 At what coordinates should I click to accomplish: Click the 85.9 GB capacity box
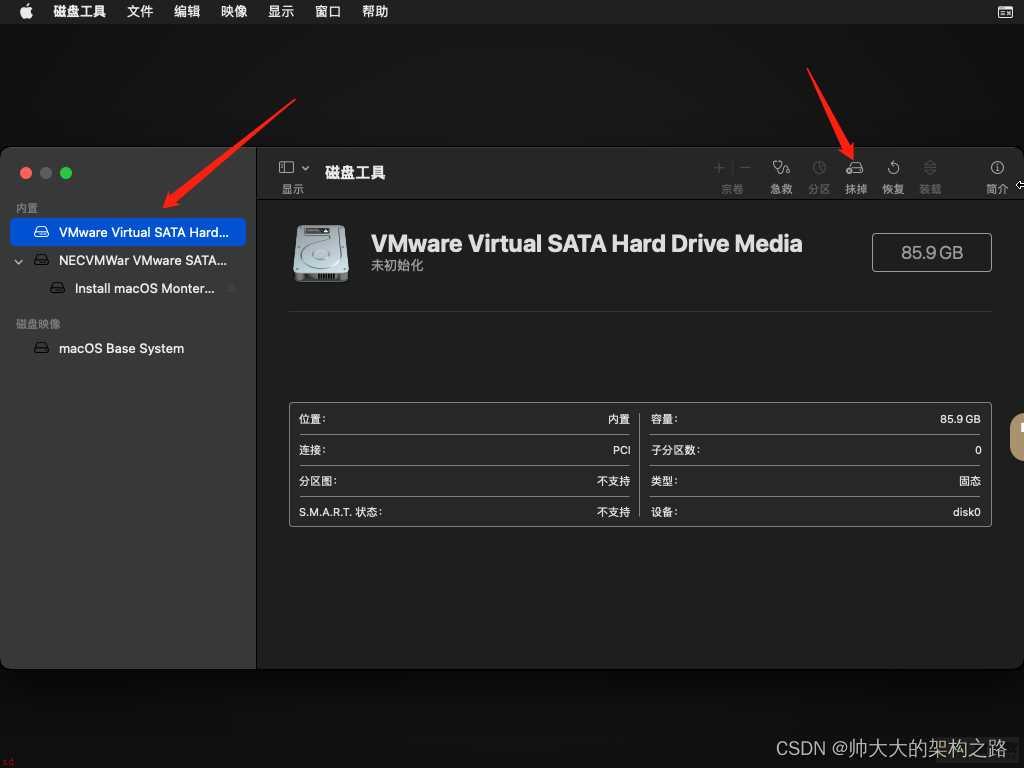pos(932,252)
